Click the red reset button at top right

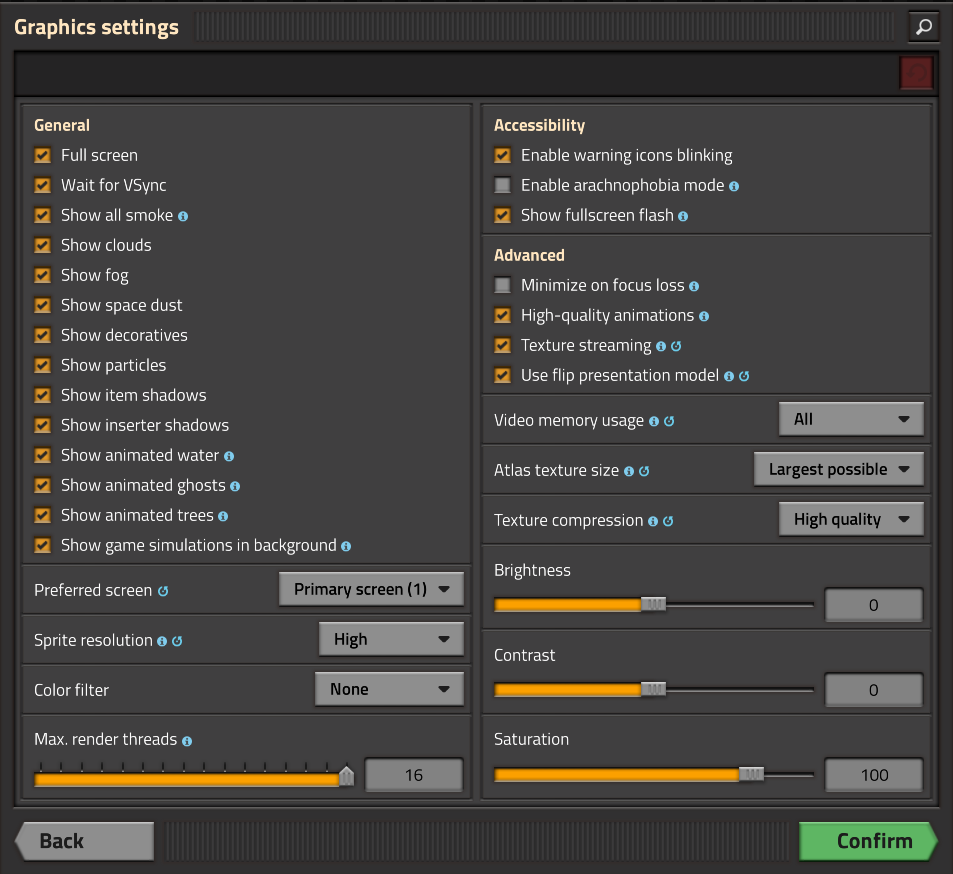coord(915,73)
